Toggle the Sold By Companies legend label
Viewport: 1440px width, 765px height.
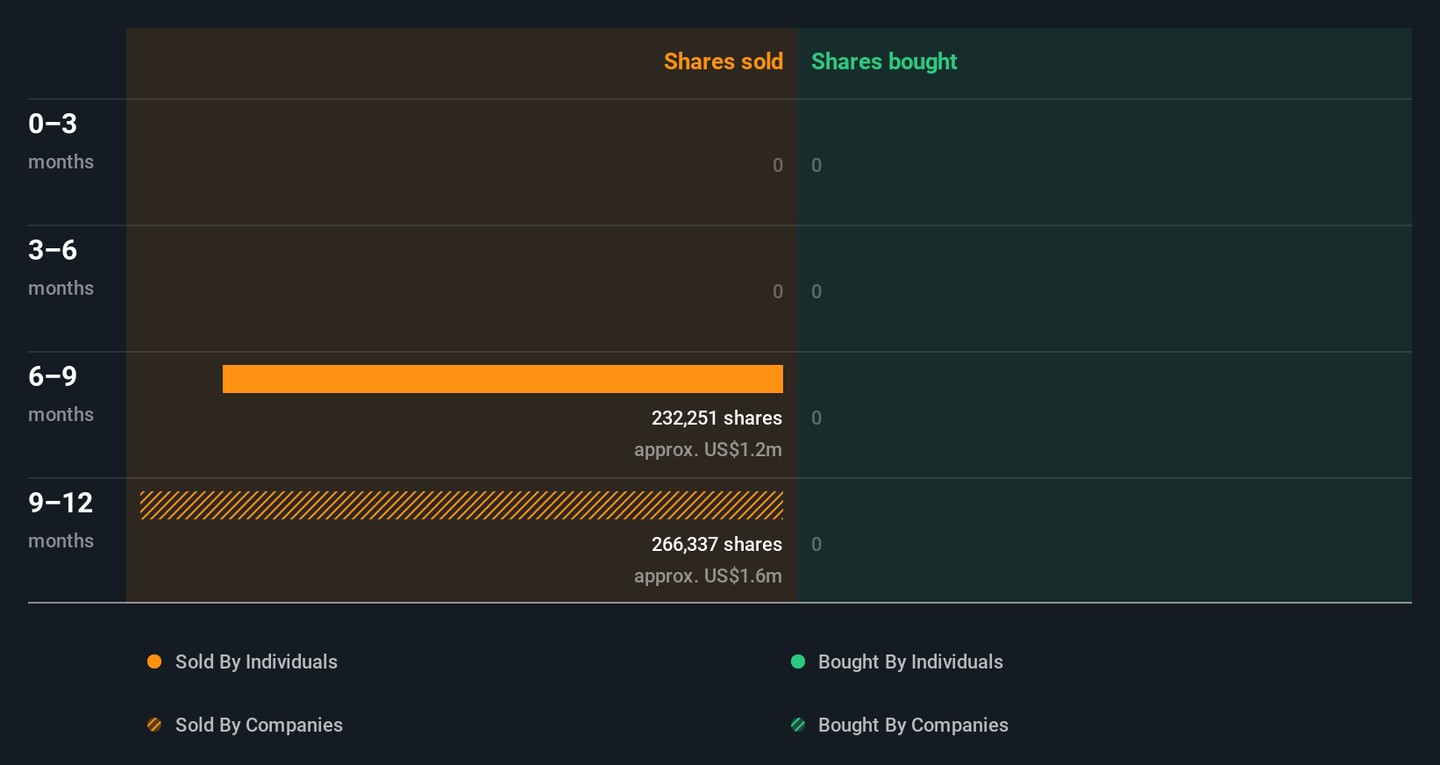coord(259,725)
